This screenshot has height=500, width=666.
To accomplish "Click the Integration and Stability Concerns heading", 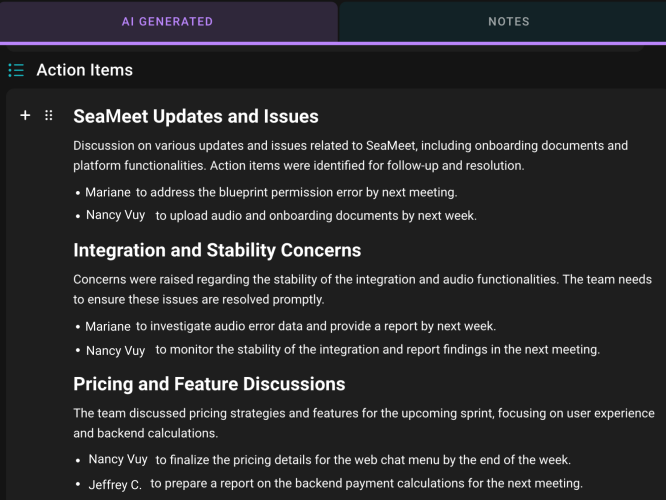I will (217, 250).
